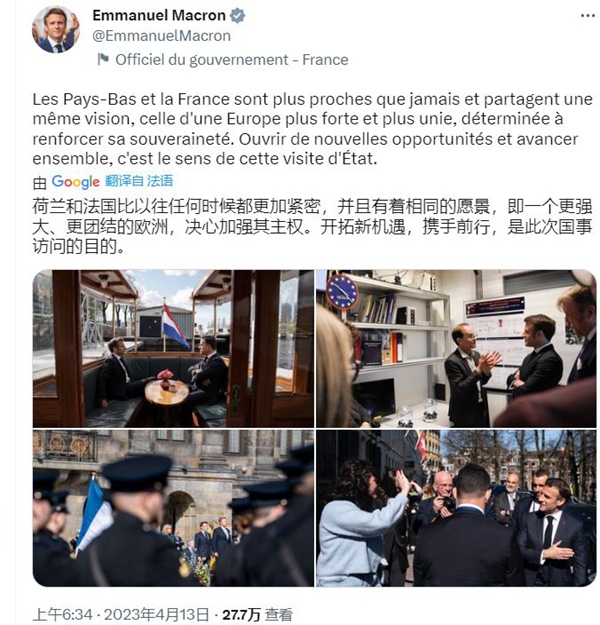Click the Chinese translated tweet text
Image resolution: width=600 pixels, height=625 pixels.
click(313, 226)
